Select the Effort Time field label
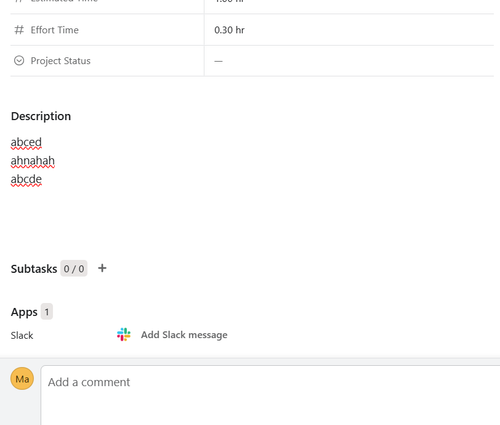Viewport: 500px width, 425px height. pyautogui.click(x=55, y=30)
